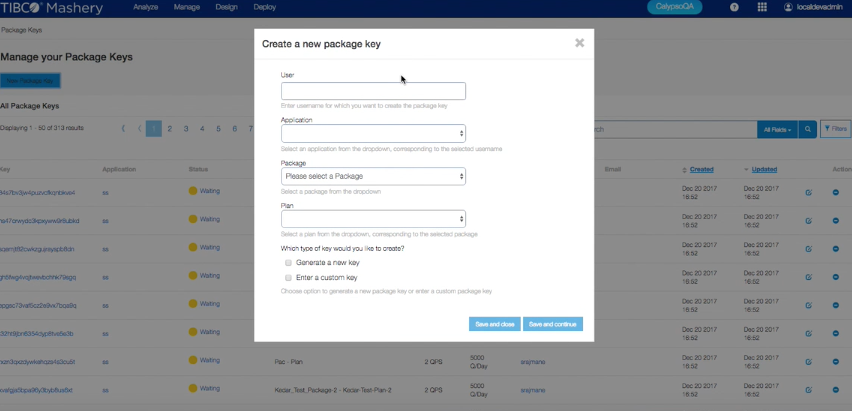The width and height of the screenshot is (852, 411).
Task: Open the Application dropdown
Action: coord(373,134)
